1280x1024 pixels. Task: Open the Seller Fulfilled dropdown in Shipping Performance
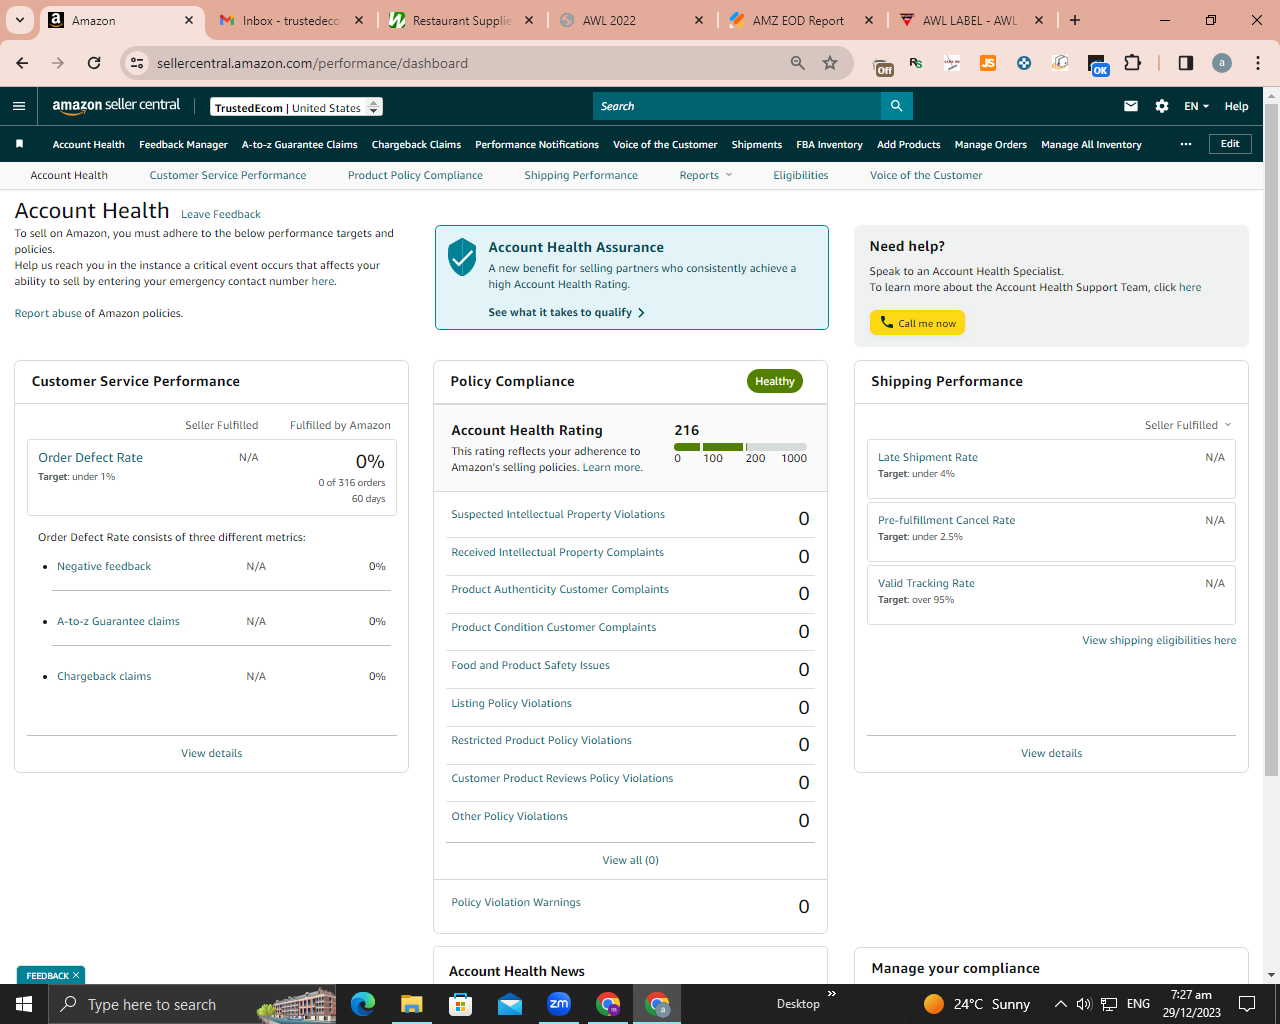1188,425
